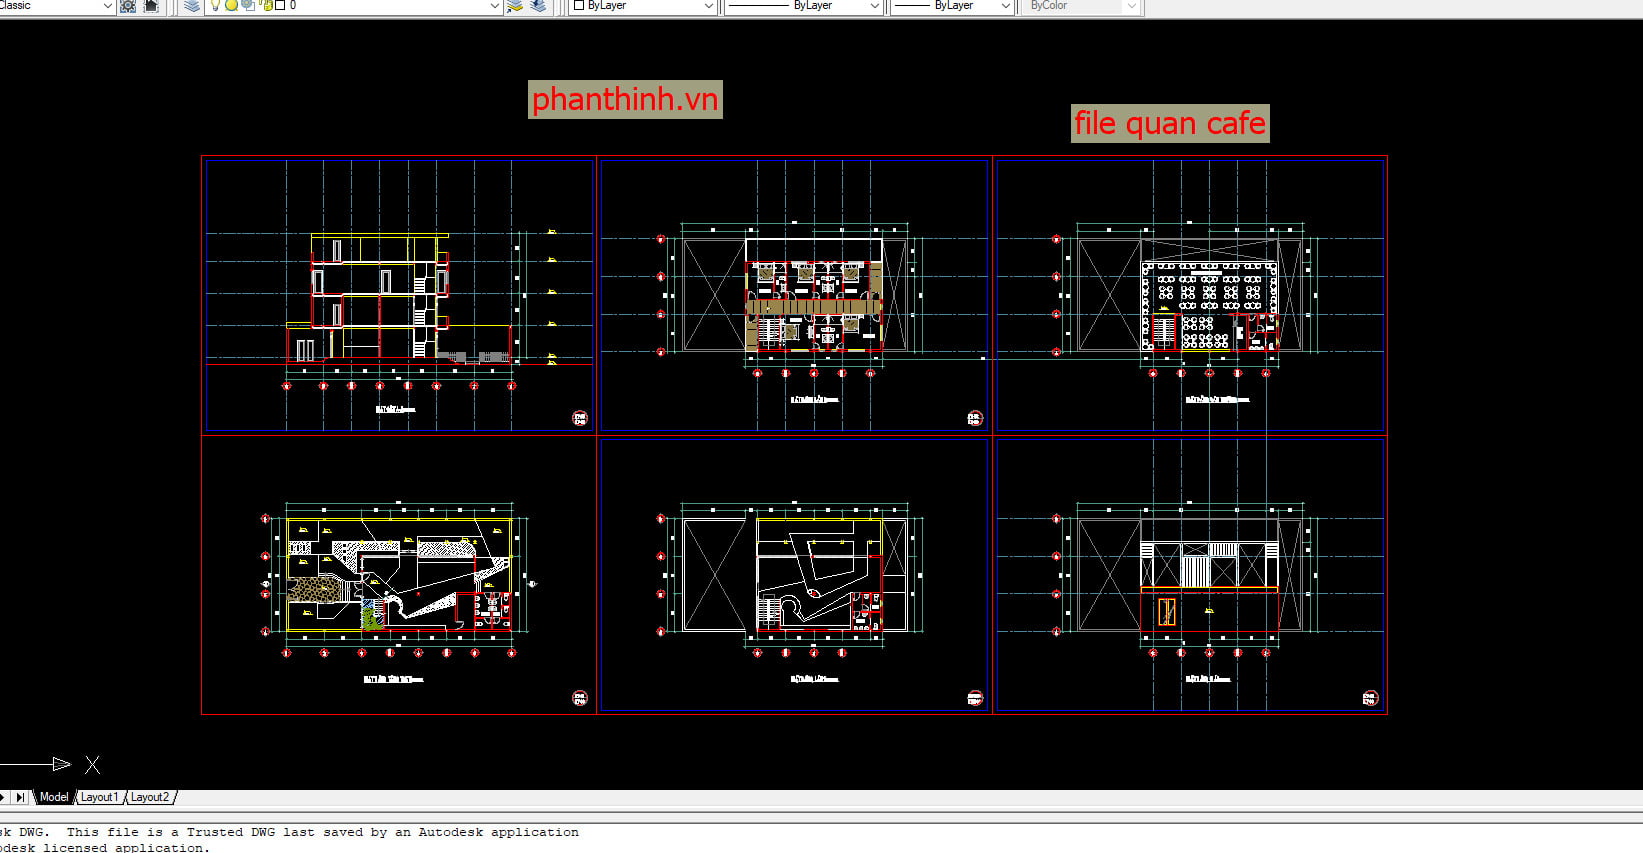1643x853 pixels.
Task: Switch to the Layout2 tab
Action: coord(150,797)
